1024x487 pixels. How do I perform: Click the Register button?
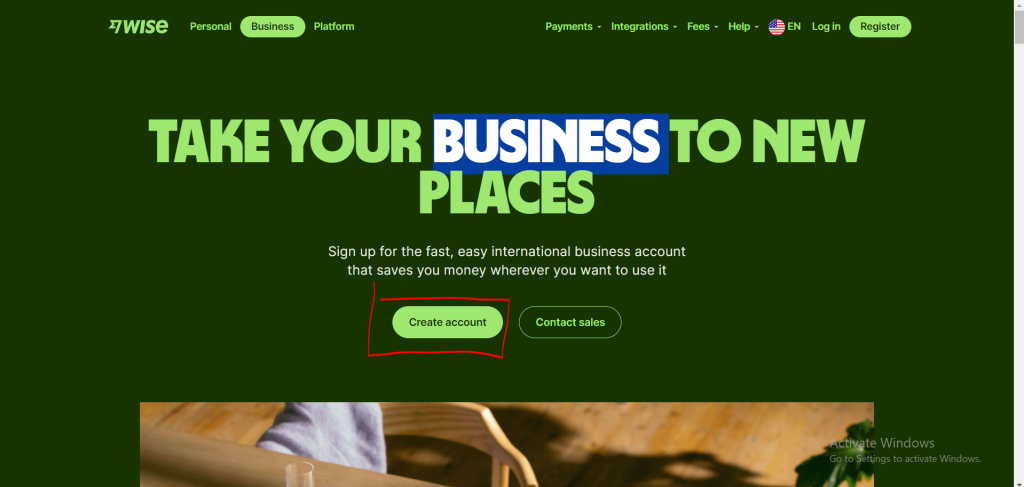880,27
